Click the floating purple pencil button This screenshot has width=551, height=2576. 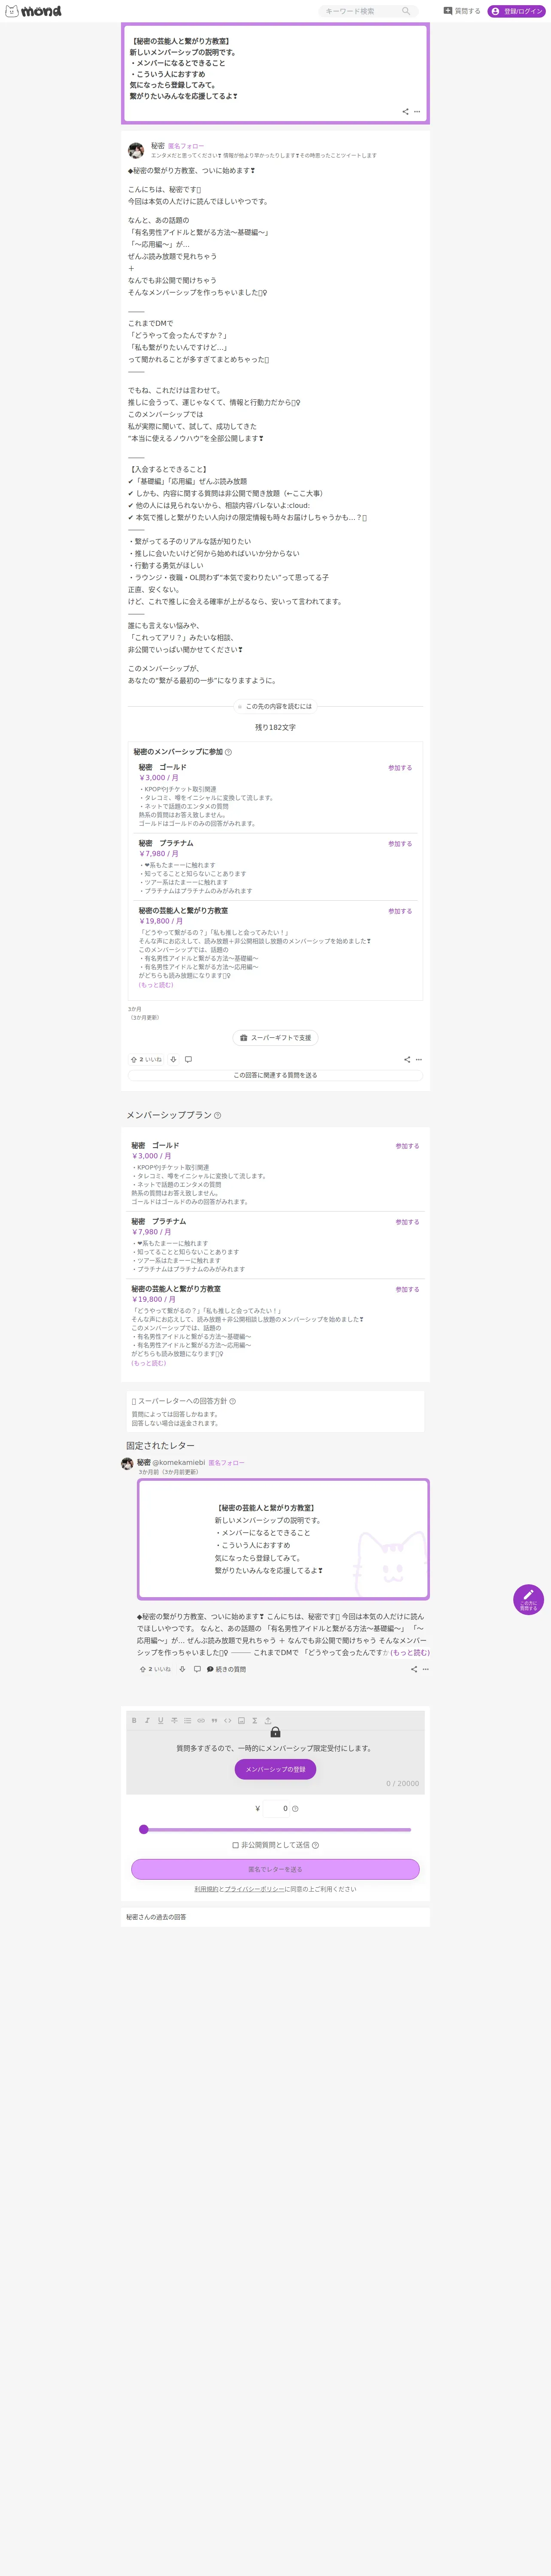click(x=528, y=1599)
